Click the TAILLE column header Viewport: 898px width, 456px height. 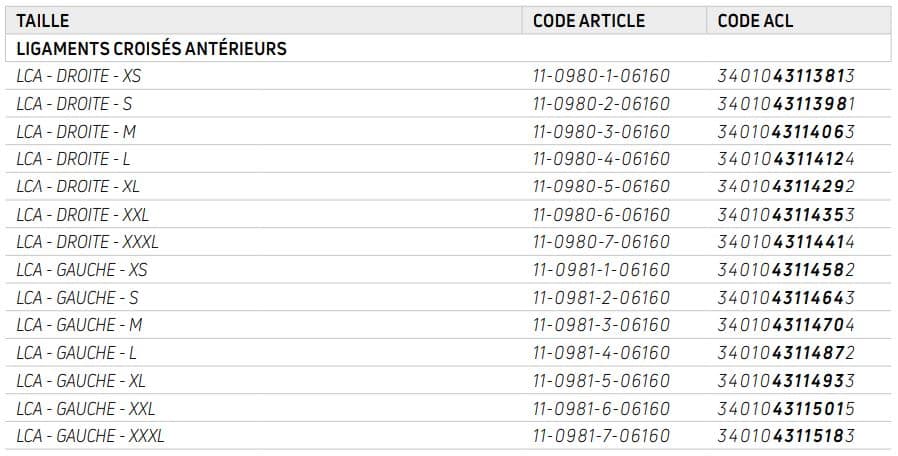43,20
